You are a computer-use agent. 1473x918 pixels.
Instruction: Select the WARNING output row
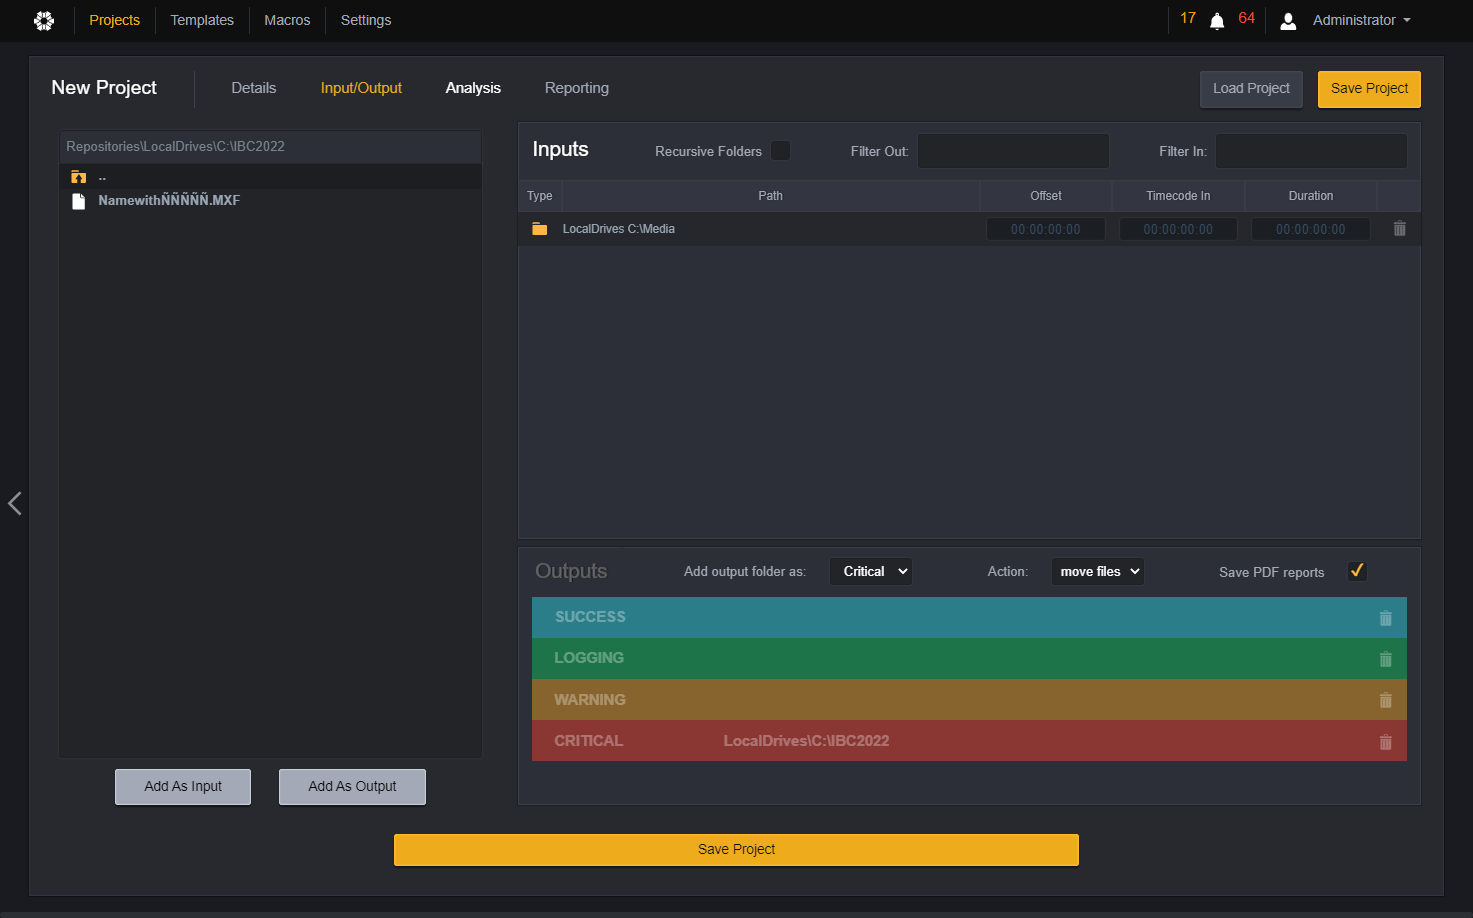pos(969,700)
